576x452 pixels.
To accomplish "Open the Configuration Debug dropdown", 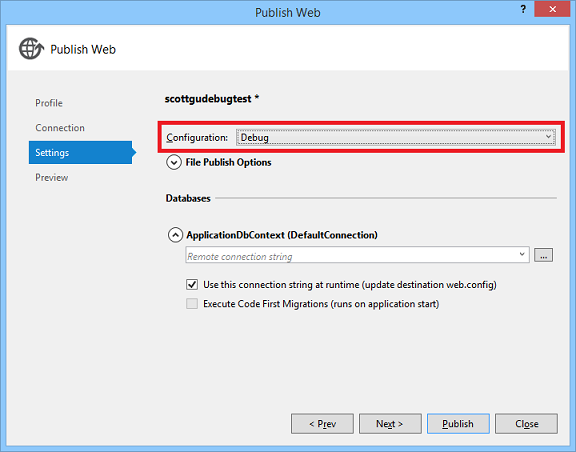I will pos(396,137).
